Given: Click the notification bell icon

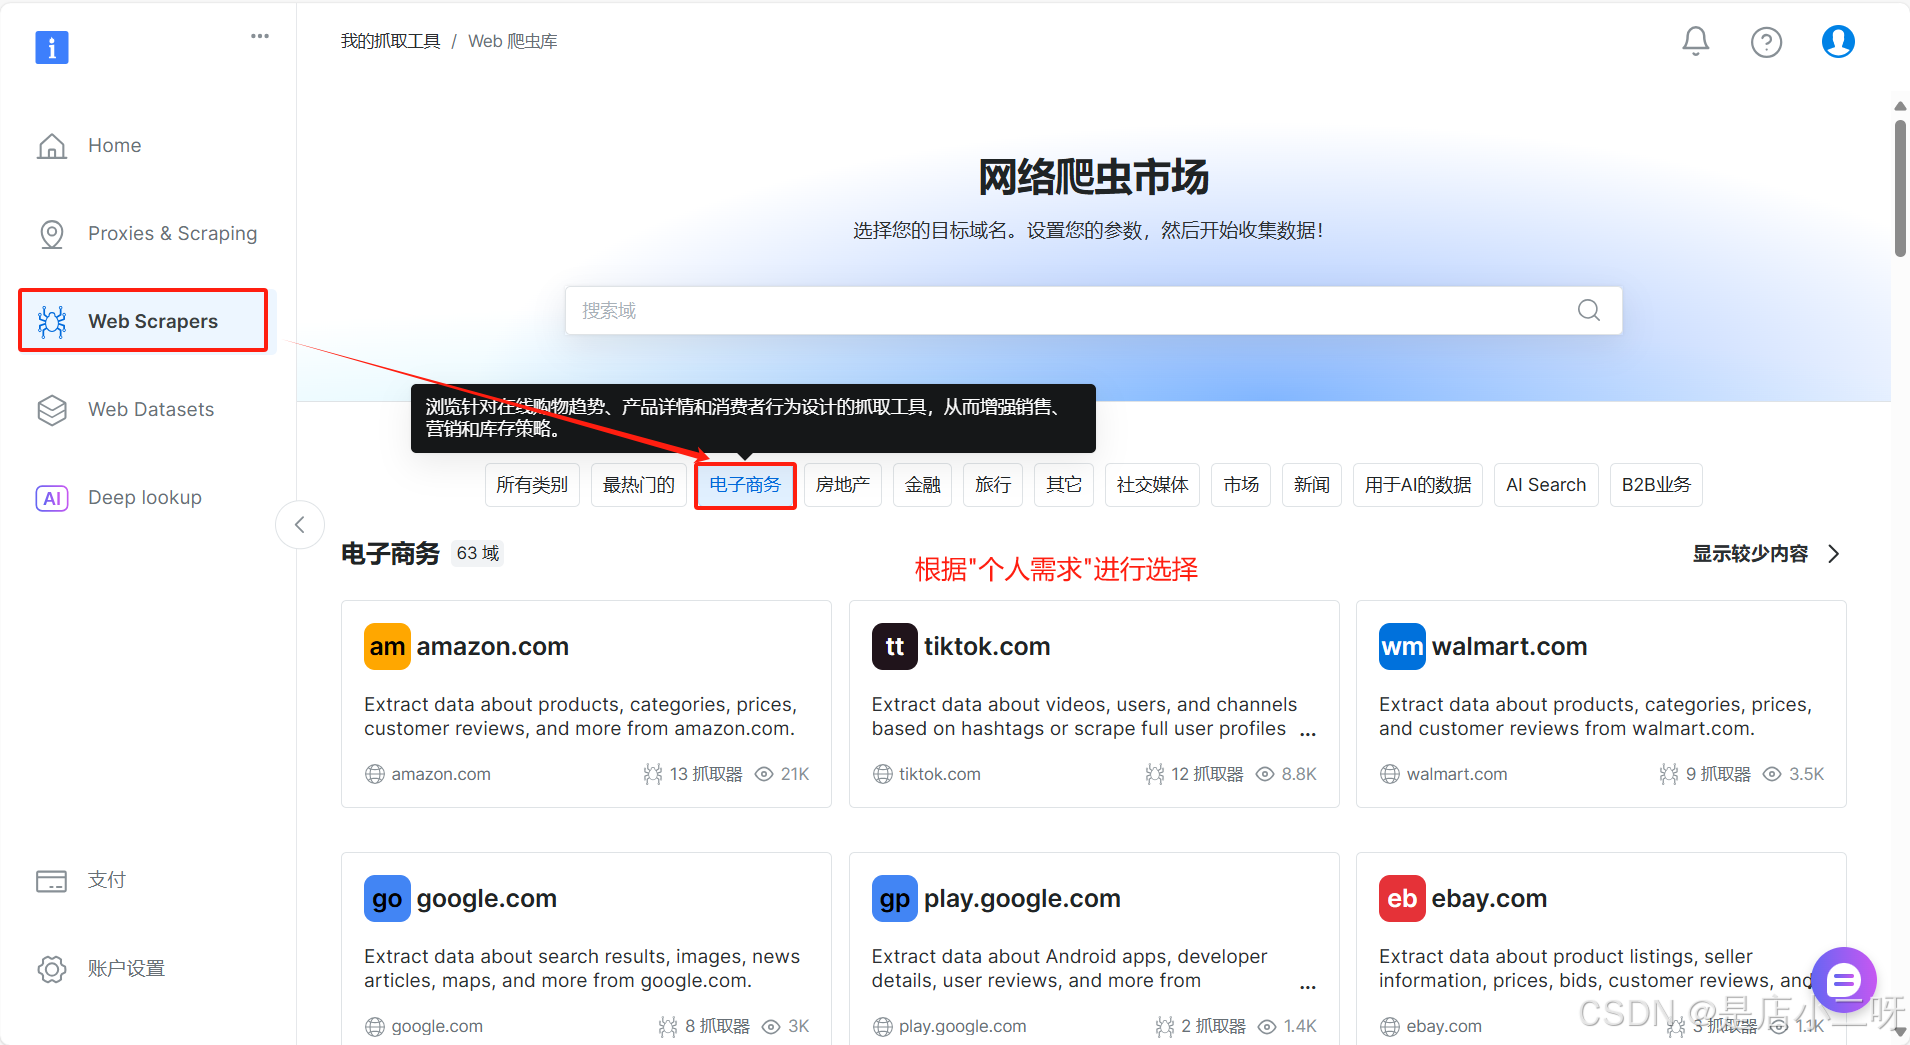Looking at the screenshot, I should click(1695, 41).
